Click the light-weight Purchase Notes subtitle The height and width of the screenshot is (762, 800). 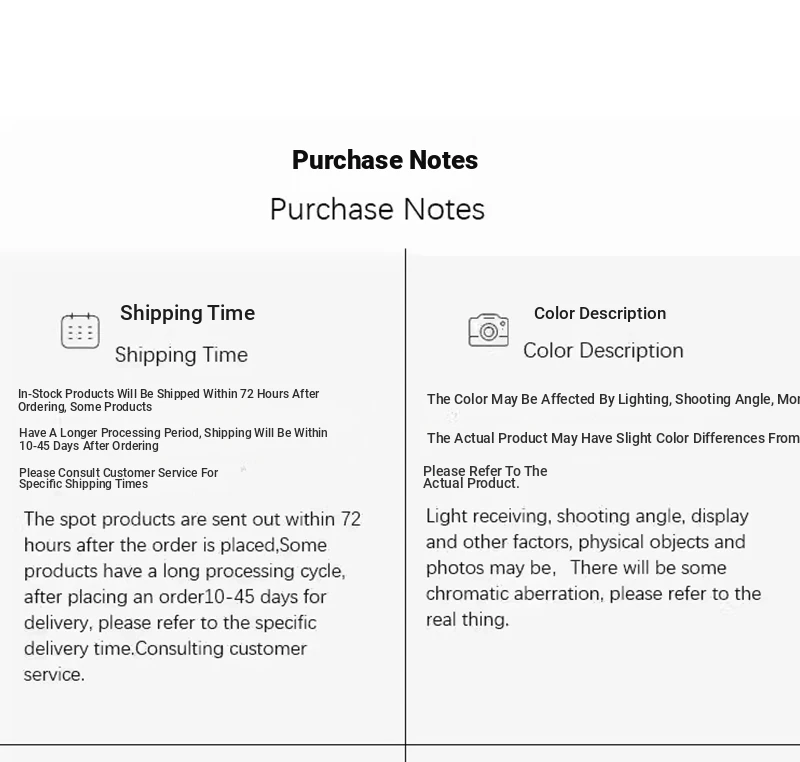pos(377,209)
